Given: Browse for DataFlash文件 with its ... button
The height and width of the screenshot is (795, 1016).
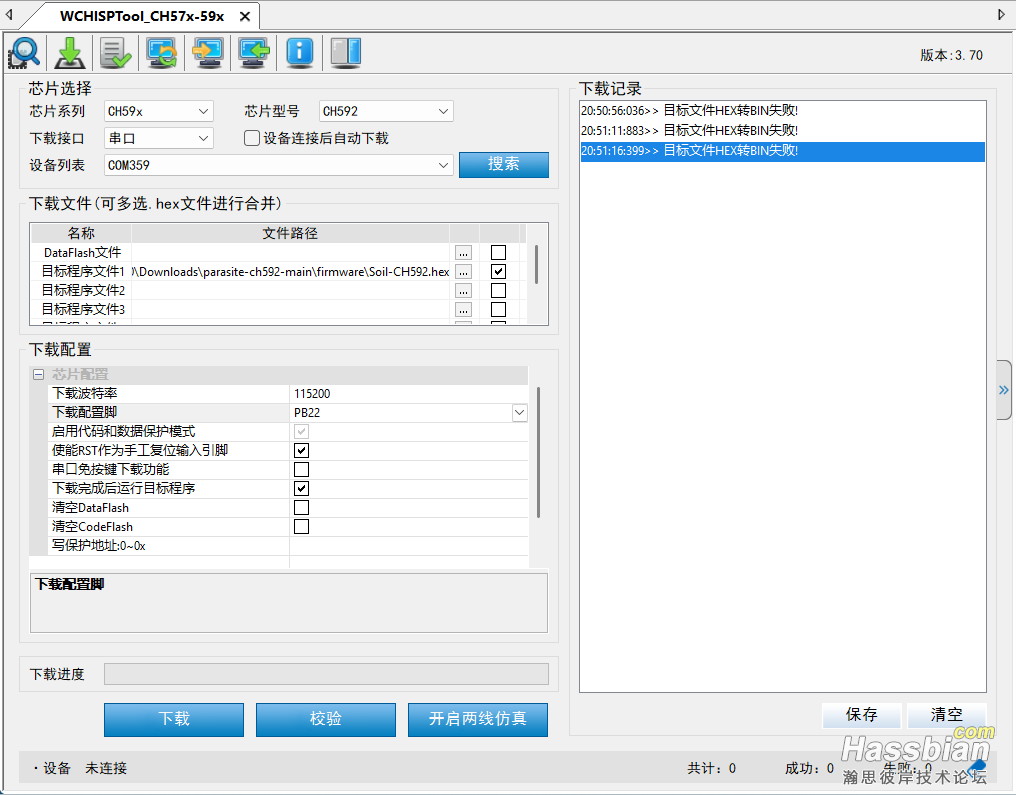Looking at the screenshot, I should 463,253.
